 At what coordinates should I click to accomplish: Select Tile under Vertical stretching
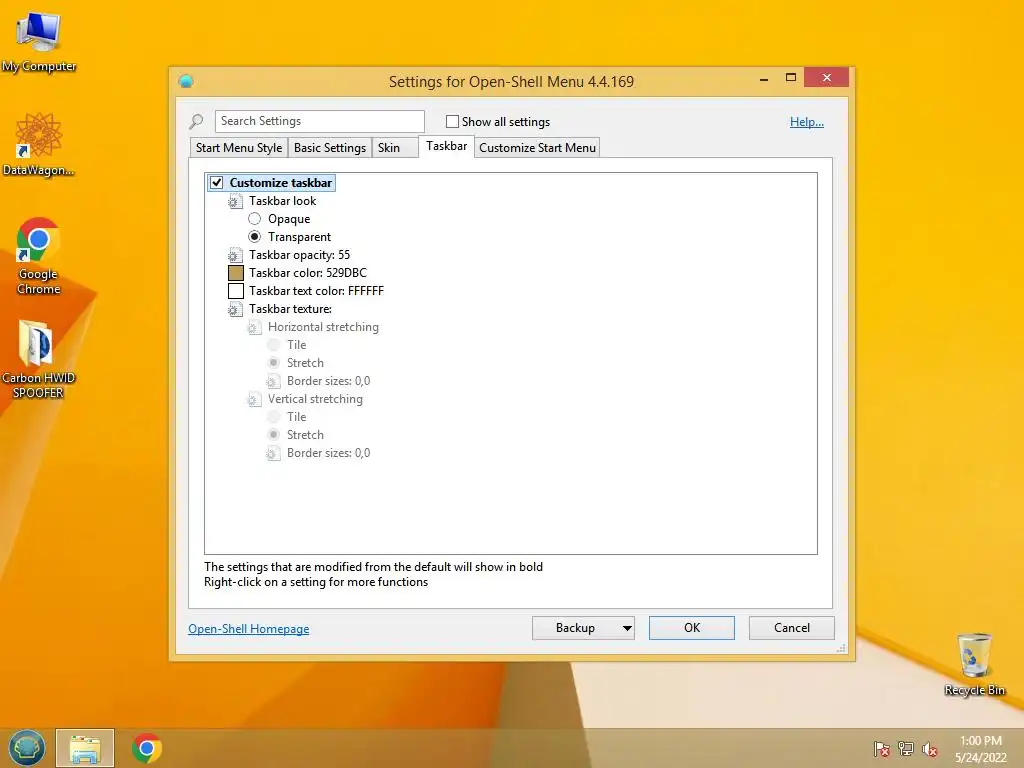(274, 417)
